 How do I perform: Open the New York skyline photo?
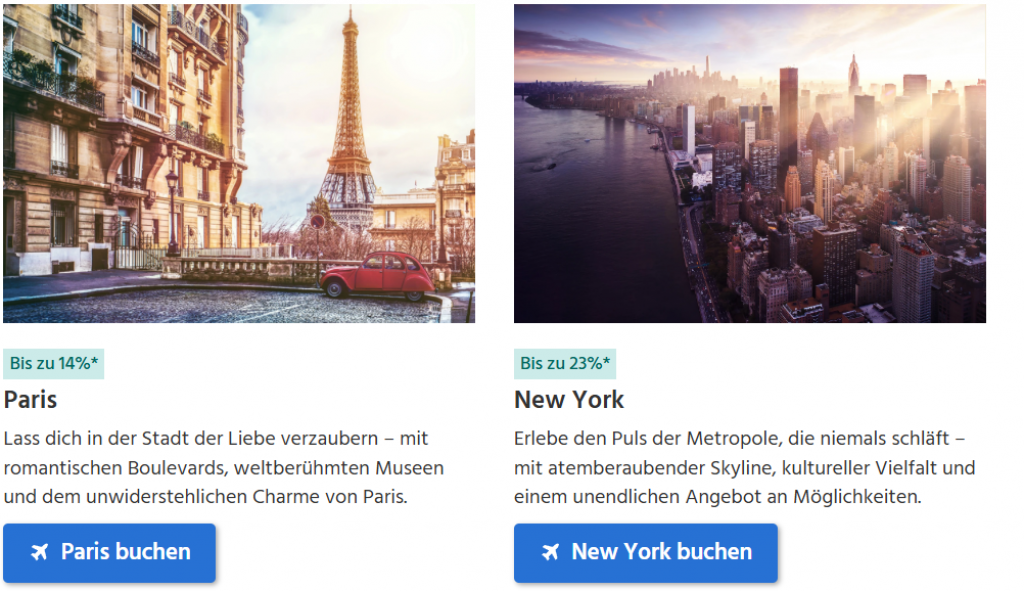(750, 163)
